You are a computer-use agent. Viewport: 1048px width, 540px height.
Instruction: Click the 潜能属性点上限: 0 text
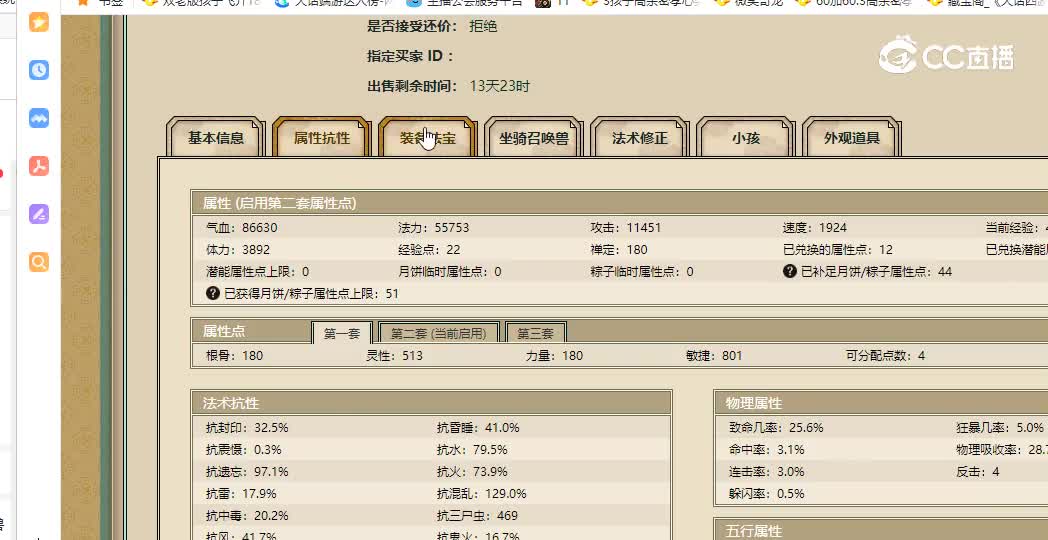(257, 272)
